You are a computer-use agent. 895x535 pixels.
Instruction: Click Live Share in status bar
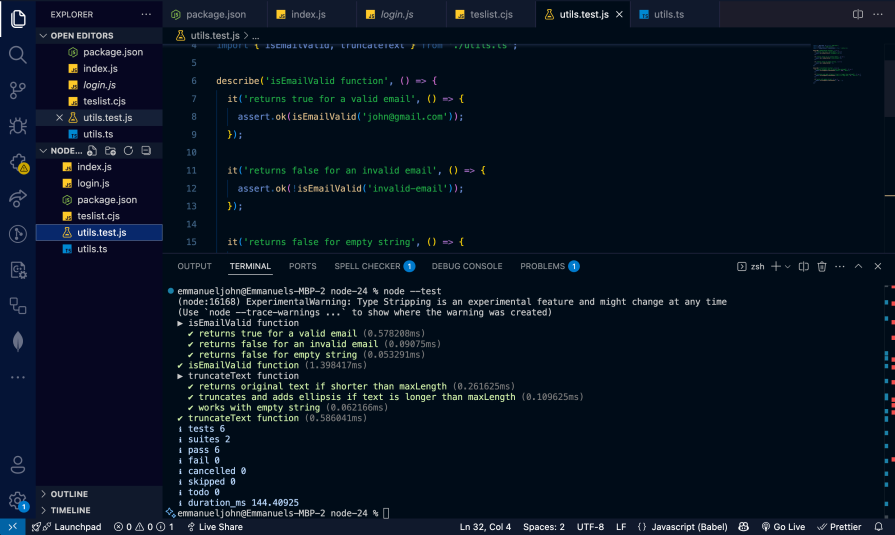215,526
